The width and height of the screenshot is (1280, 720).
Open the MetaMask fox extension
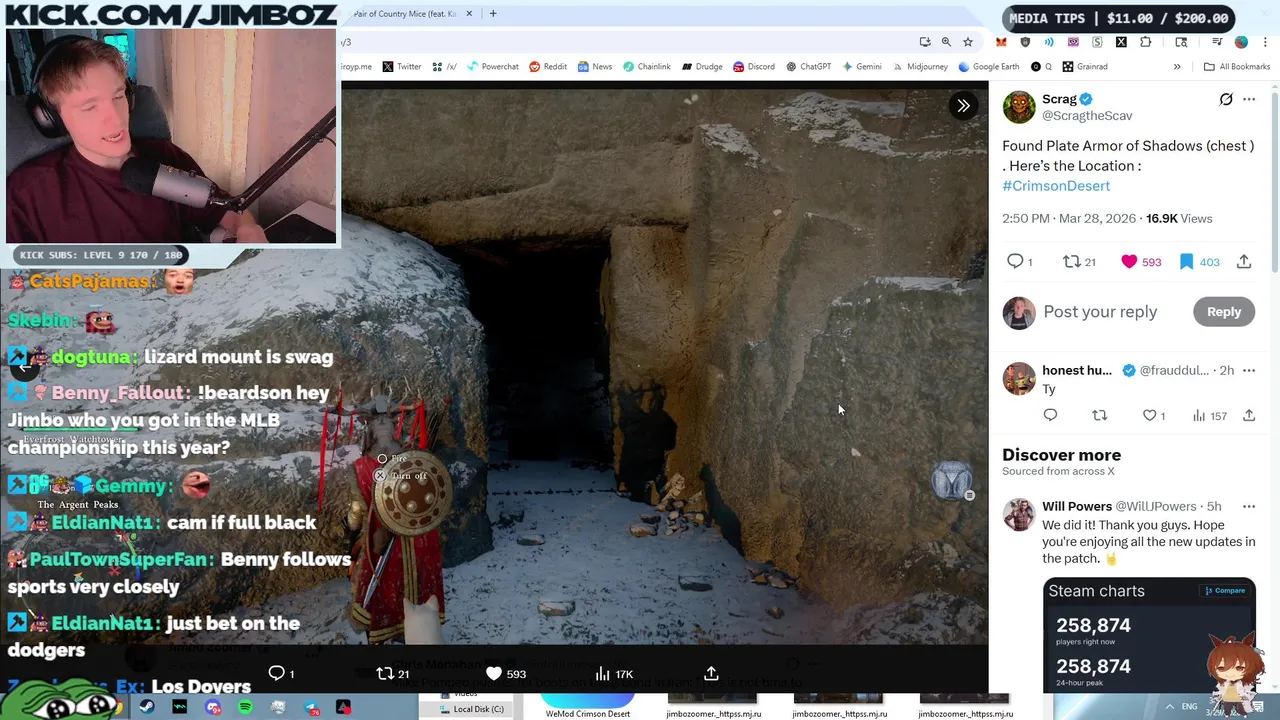(1001, 42)
